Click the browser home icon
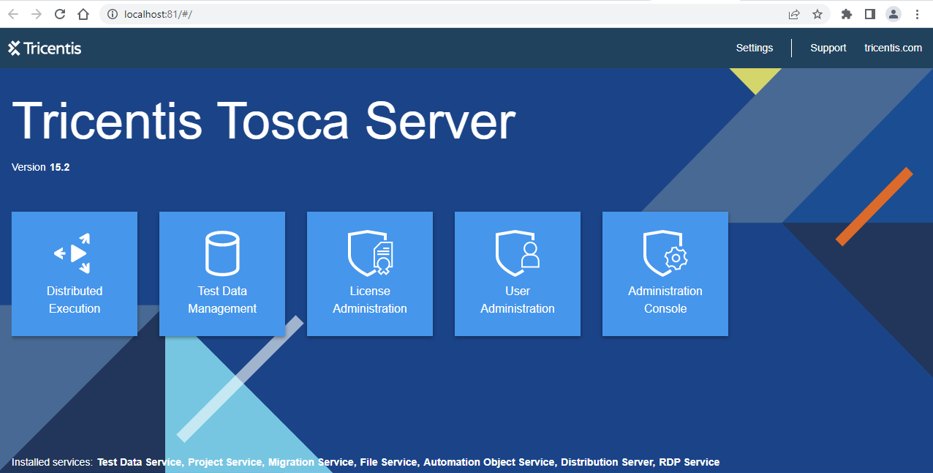The height and width of the screenshot is (473, 933). point(83,14)
